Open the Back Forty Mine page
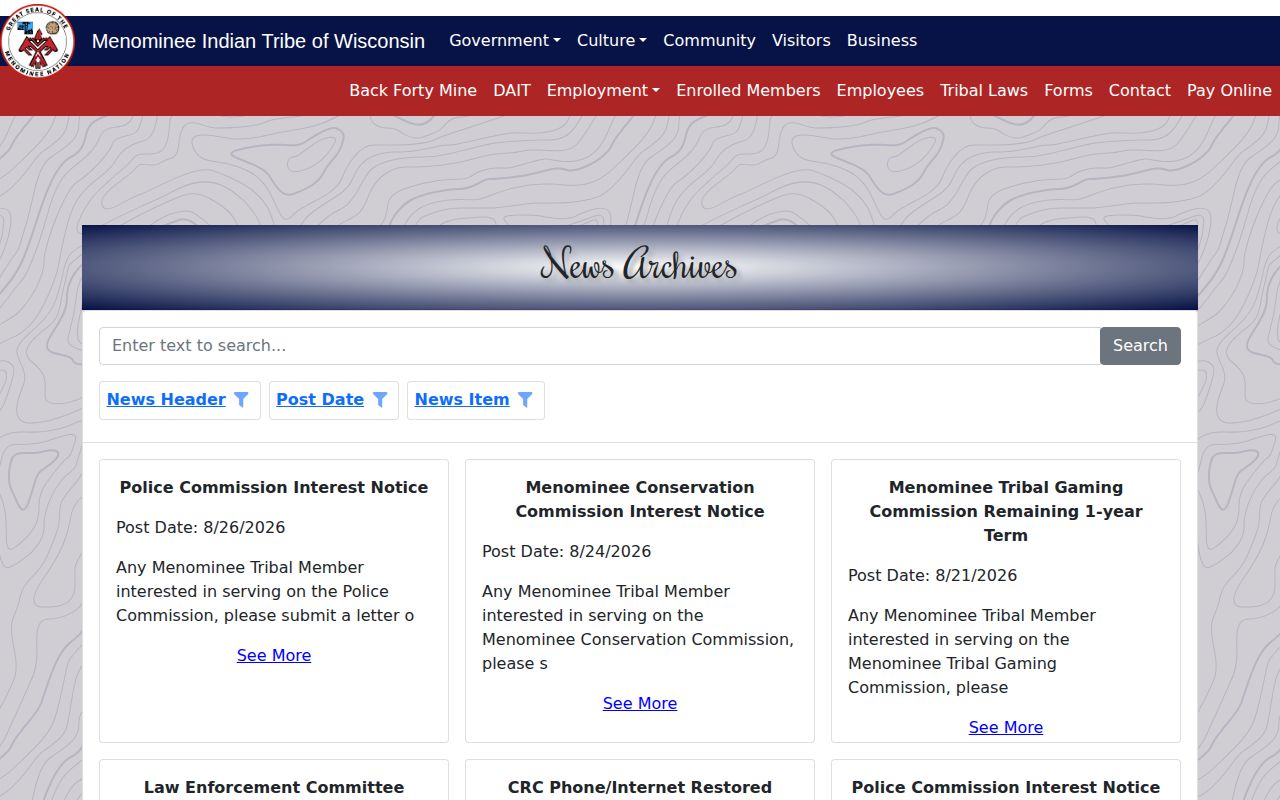1280x800 pixels. click(x=413, y=90)
